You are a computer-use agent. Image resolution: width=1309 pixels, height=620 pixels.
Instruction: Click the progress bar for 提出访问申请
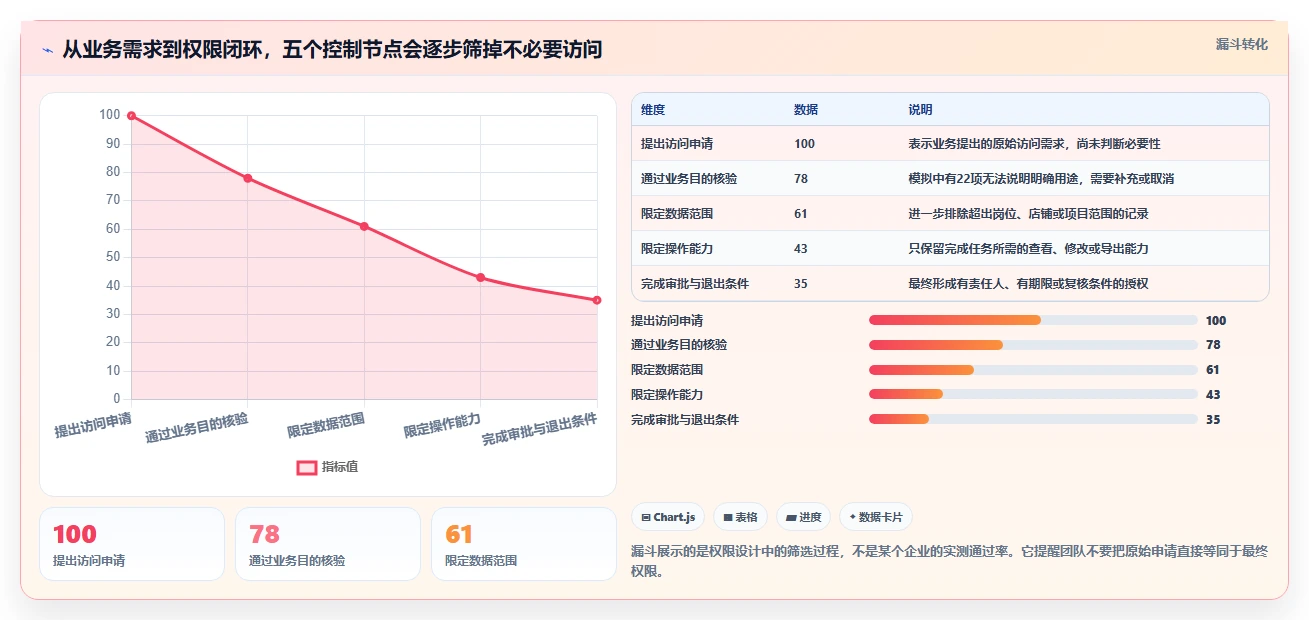(1033, 320)
